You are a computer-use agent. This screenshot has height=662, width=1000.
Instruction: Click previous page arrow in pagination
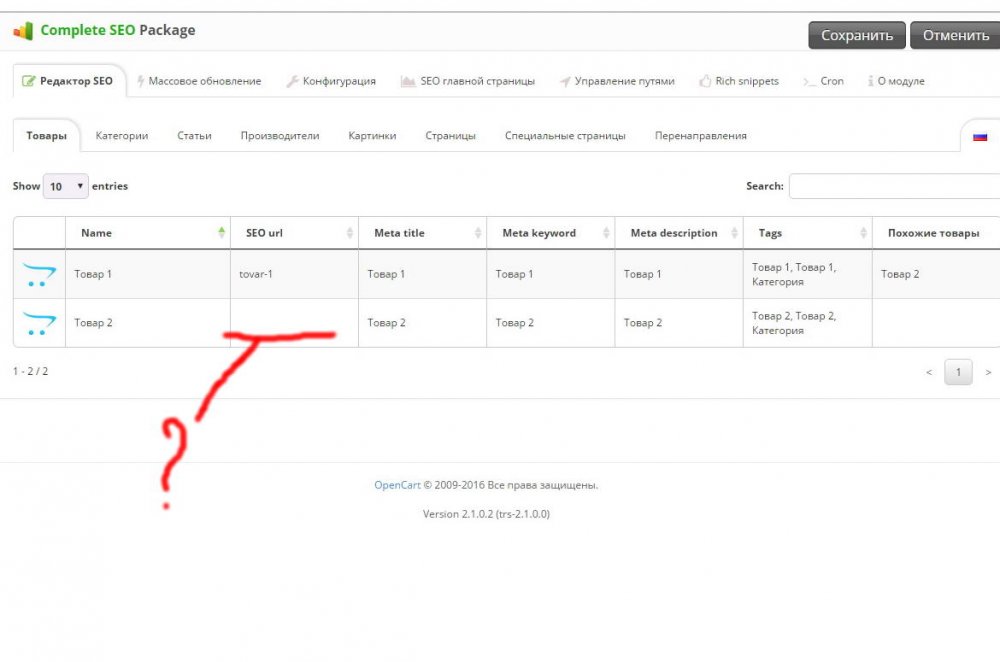929,372
